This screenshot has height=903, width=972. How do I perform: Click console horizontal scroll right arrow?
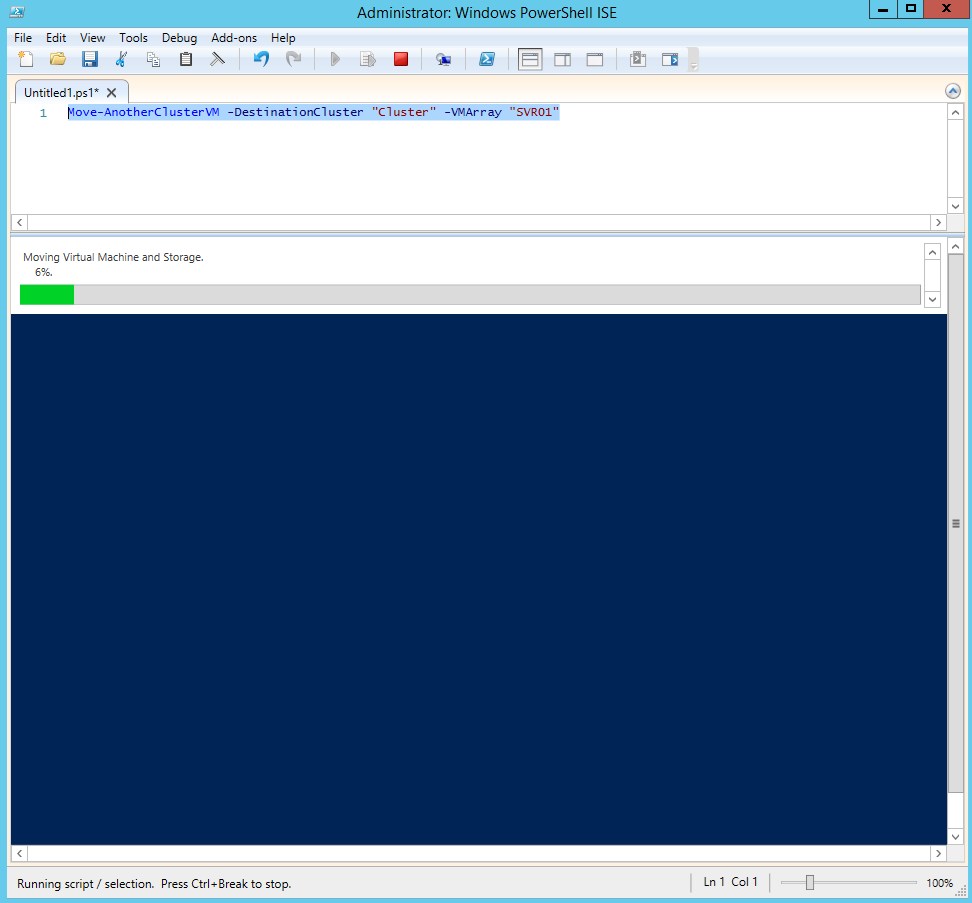tap(939, 853)
